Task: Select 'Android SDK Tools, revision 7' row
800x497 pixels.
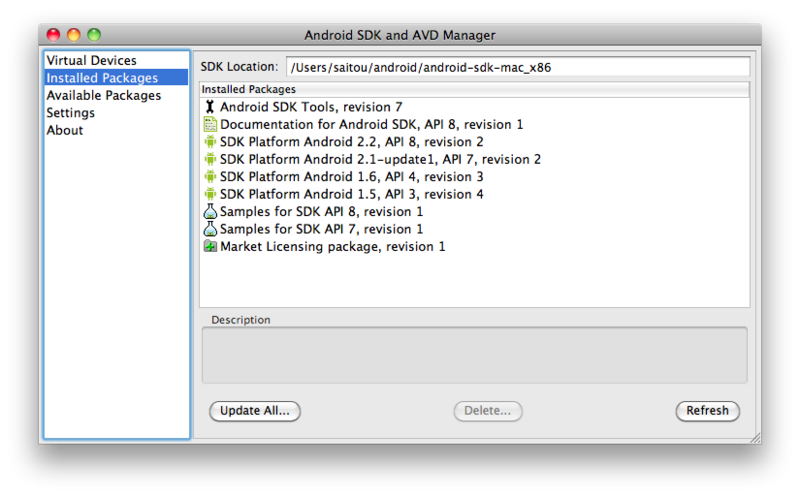Action: tap(474, 107)
